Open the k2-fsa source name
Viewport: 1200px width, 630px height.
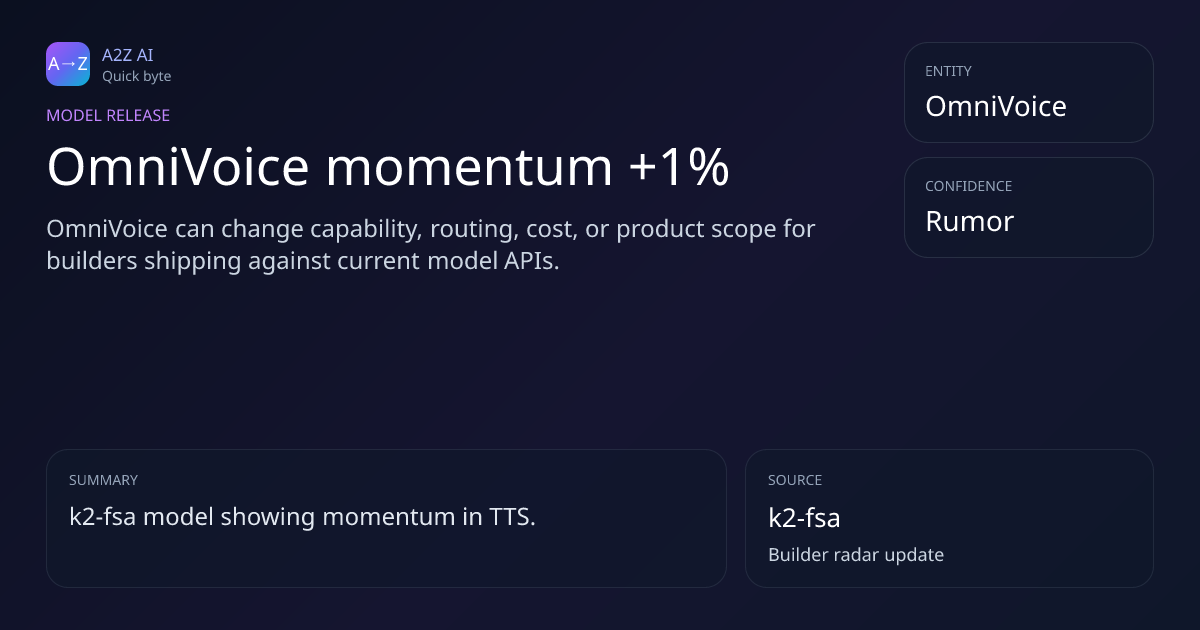pos(803,517)
